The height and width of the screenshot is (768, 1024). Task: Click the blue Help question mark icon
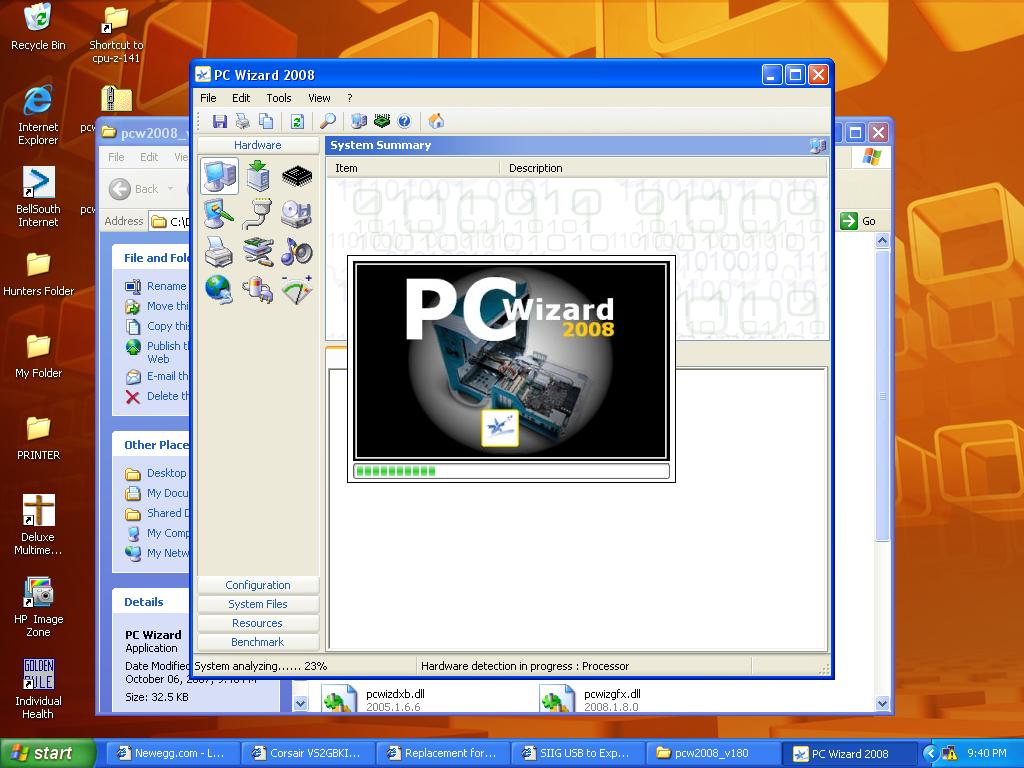404,121
